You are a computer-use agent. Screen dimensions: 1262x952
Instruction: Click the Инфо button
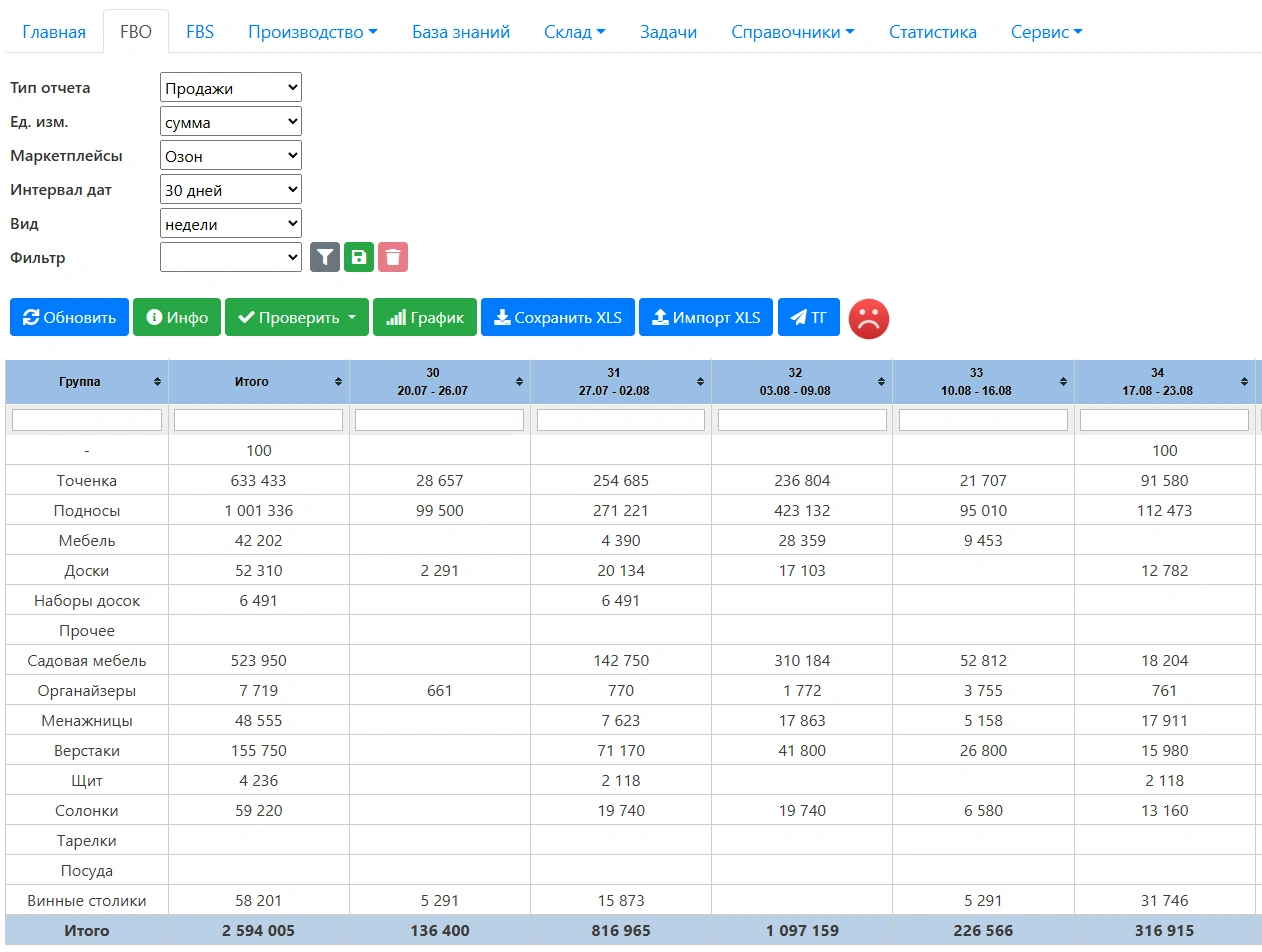177,317
